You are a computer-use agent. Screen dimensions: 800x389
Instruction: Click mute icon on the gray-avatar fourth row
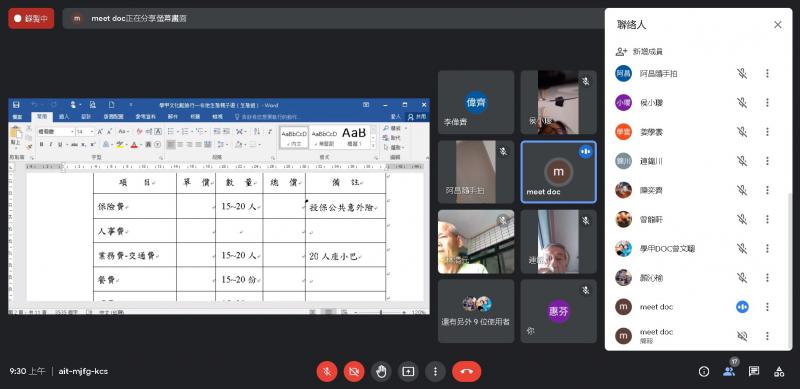coord(742,161)
